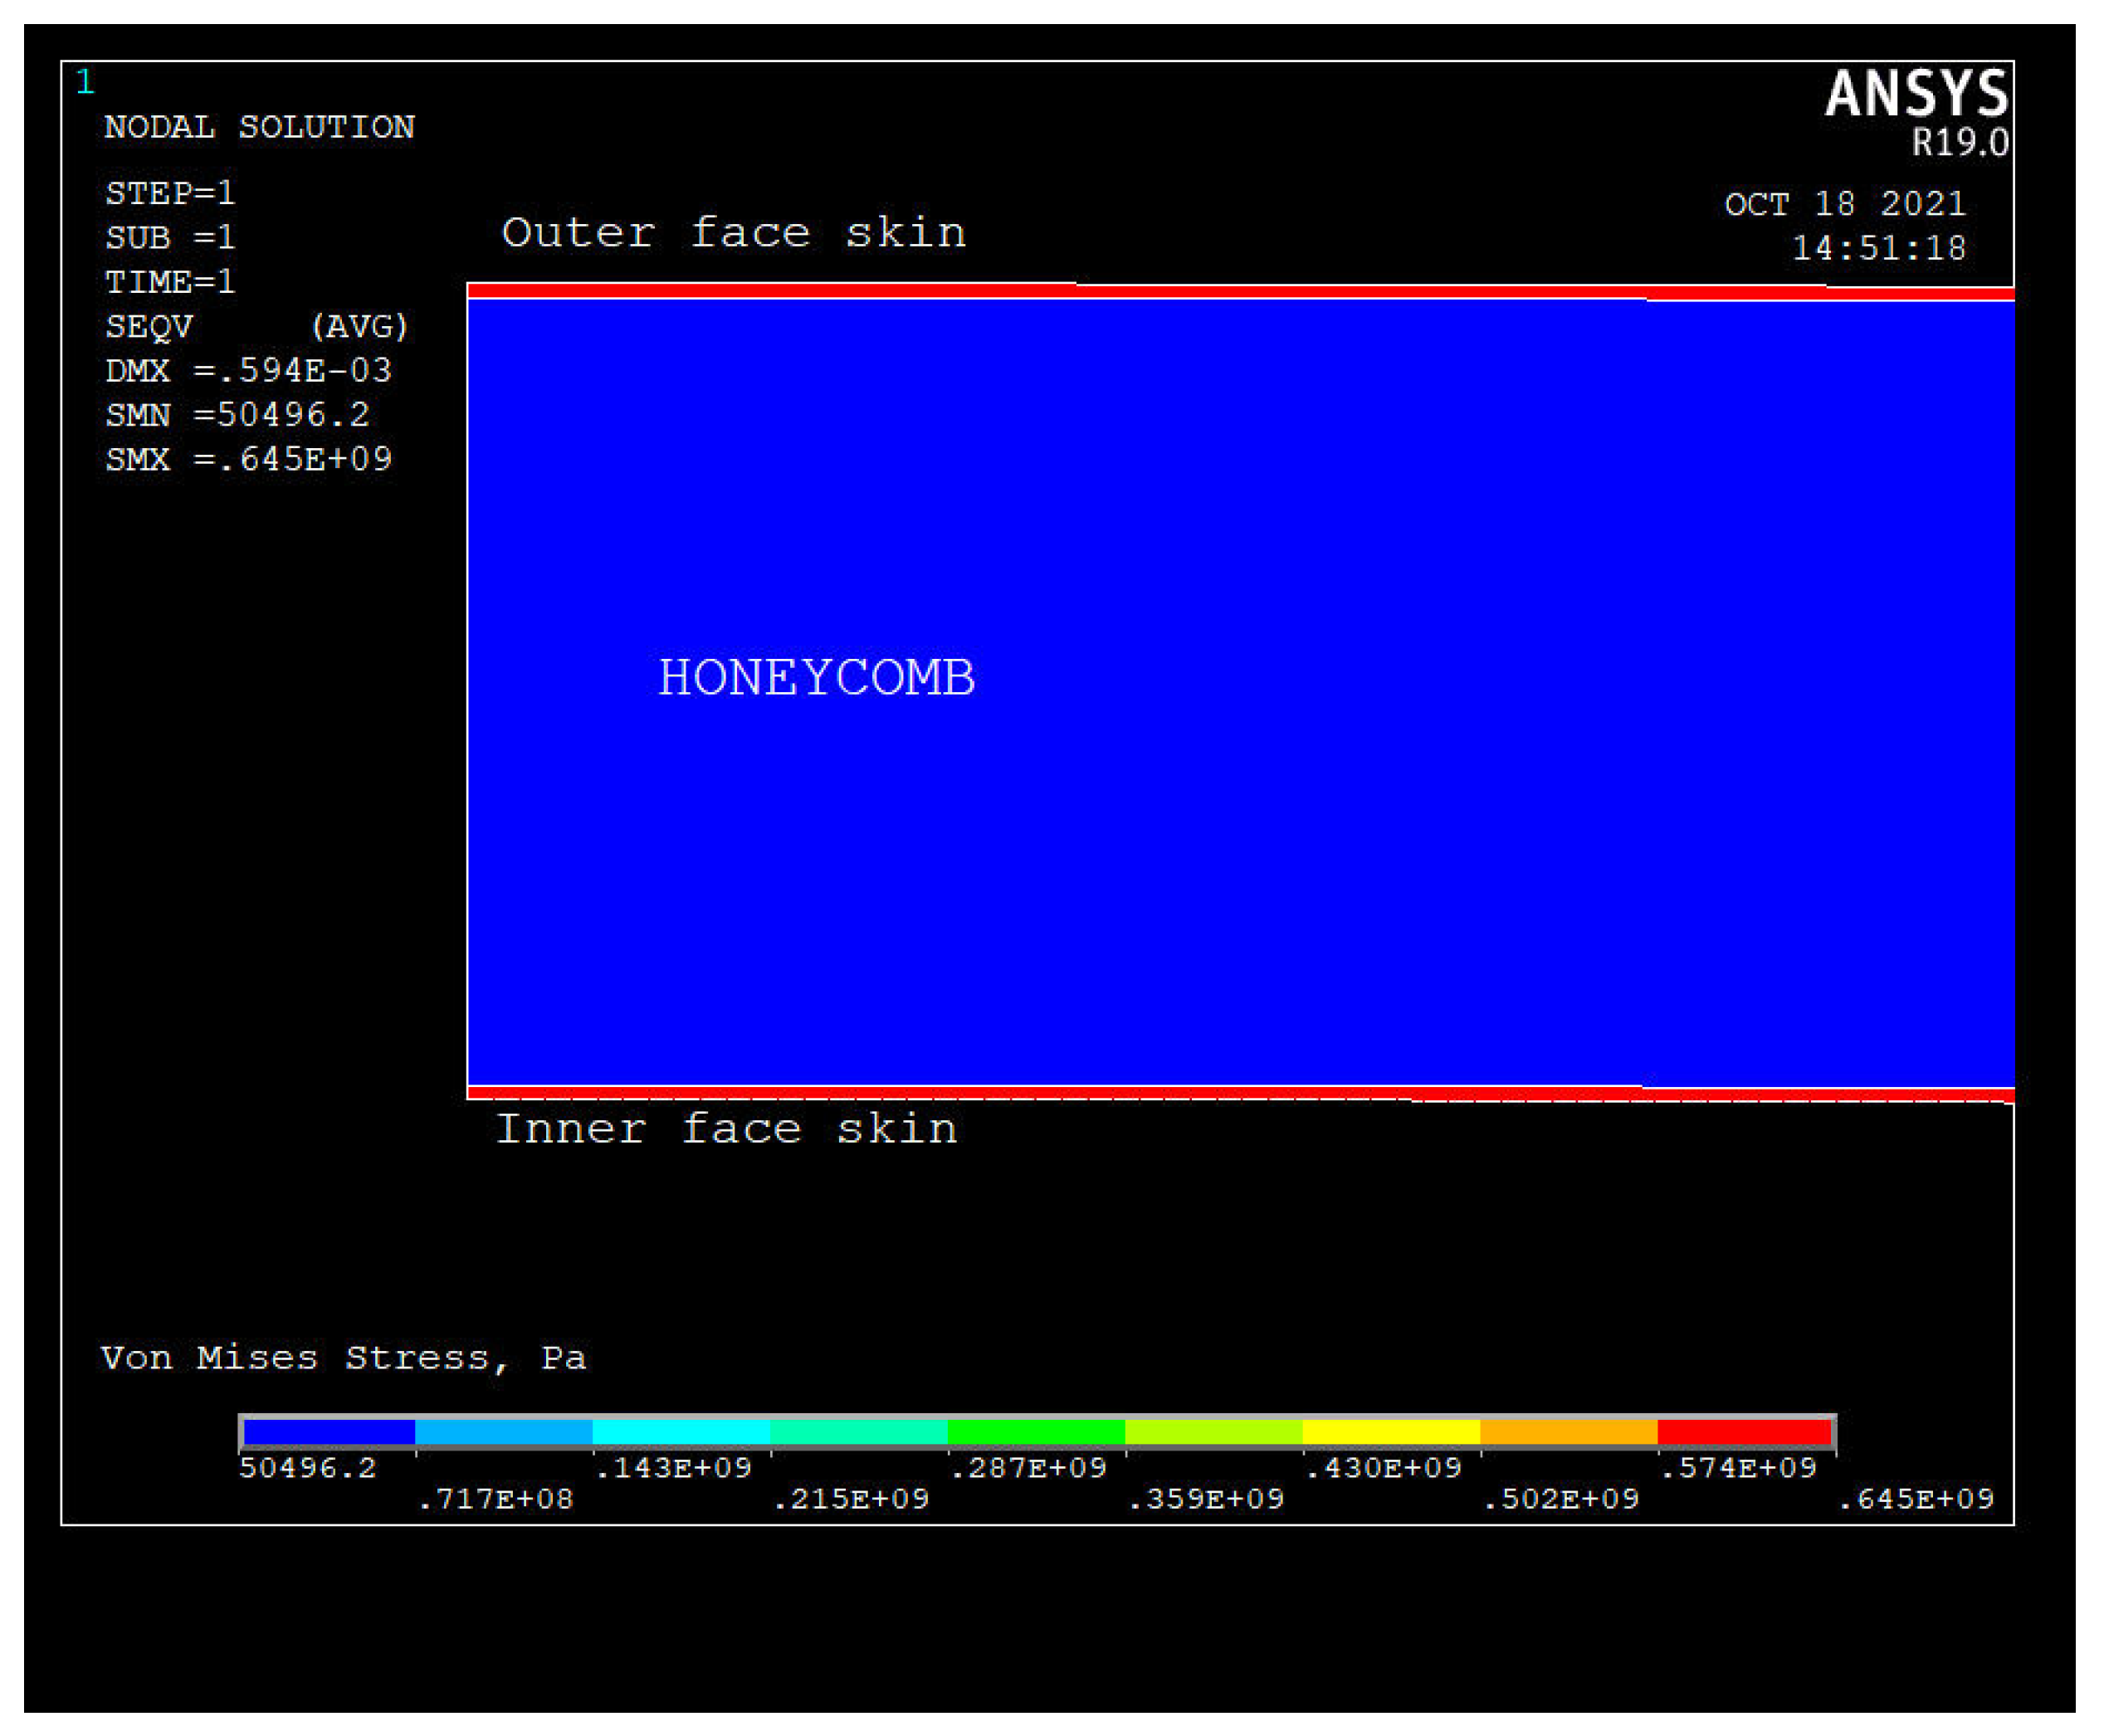The width and height of the screenshot is (2104, 1736).
Task: Click the cyan legend color band
Action: tap(681, 1432)
